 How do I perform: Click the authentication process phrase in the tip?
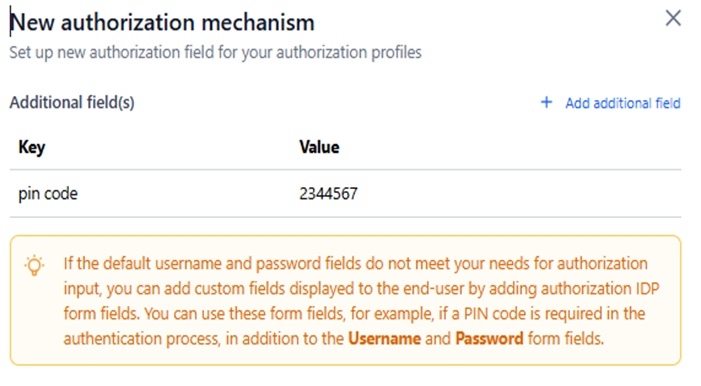pos(142,339)
